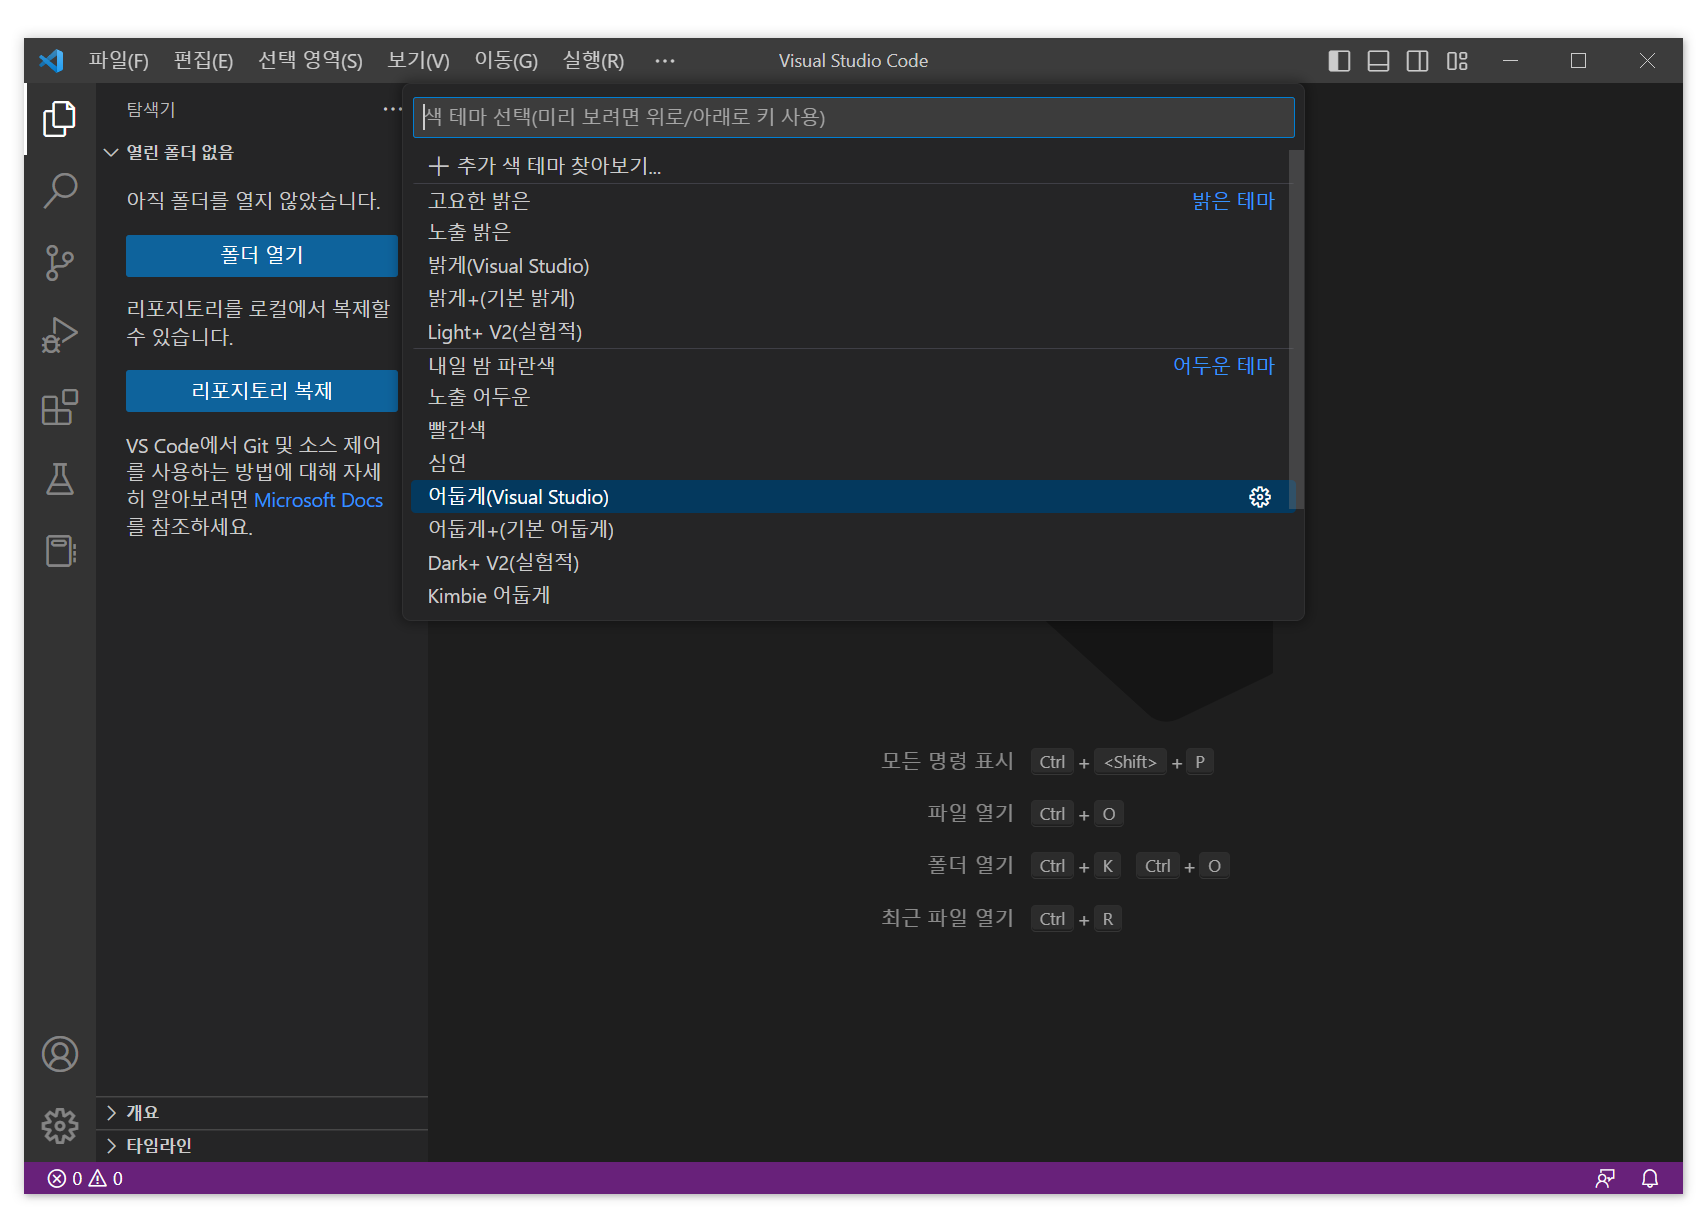This screenshot has height=1229, width=1707.
Task: Select the 노출 어두운 theme
Action: (851, 397)
